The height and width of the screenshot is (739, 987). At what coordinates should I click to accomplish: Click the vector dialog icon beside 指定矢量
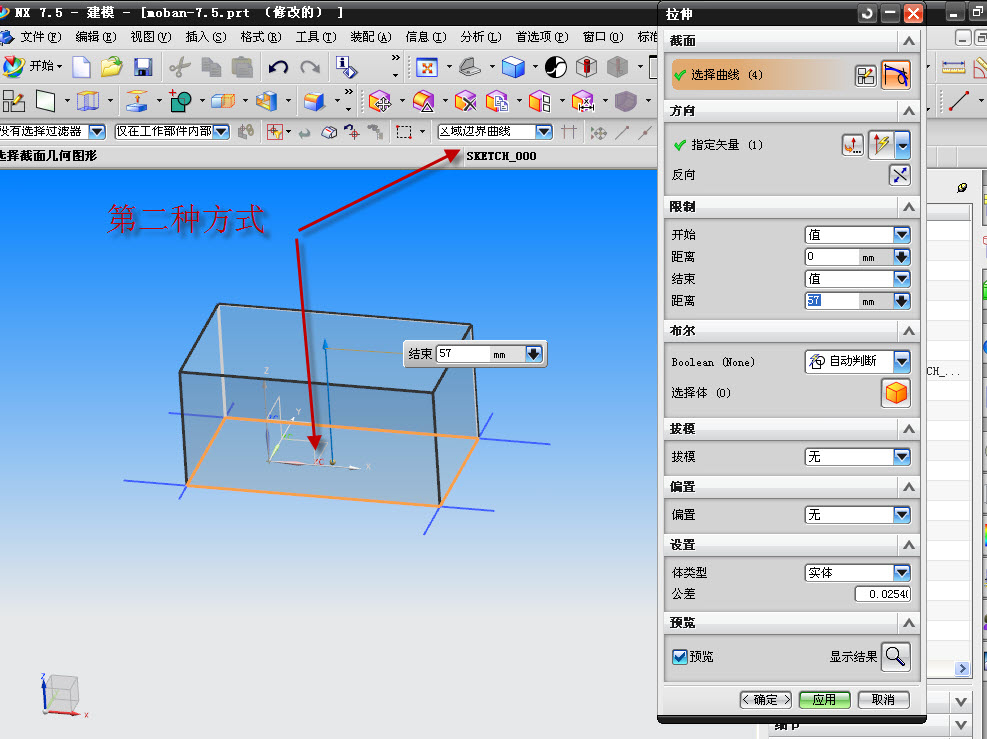tap(853, 145)
